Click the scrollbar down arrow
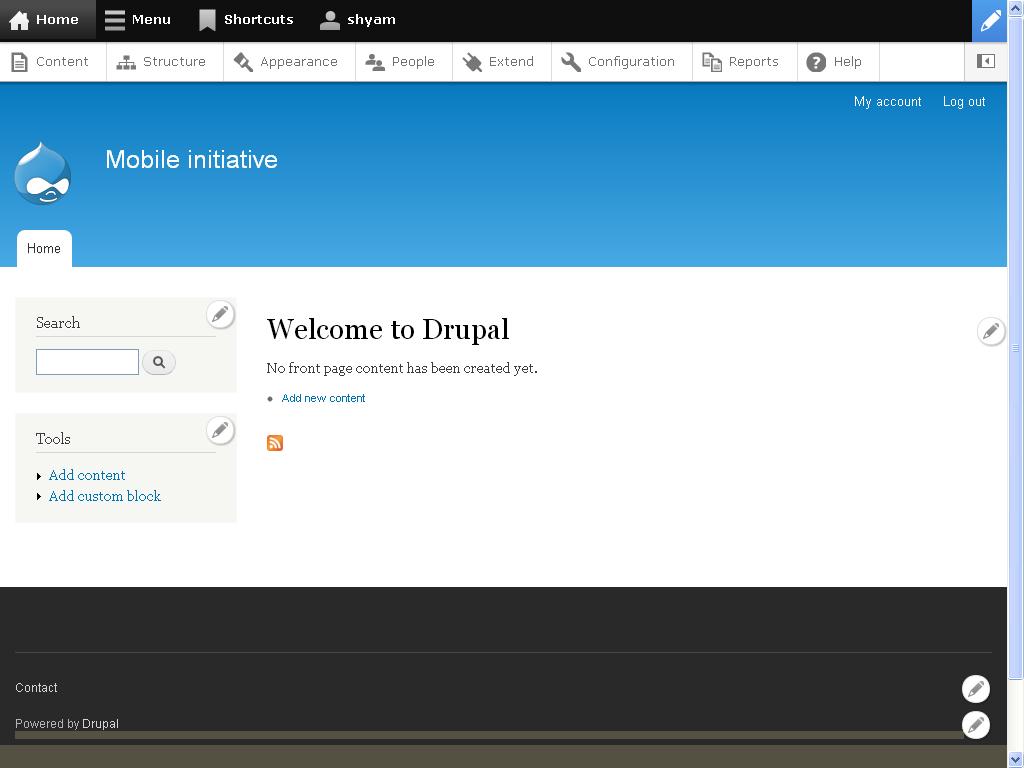The height and width of the screenshot is (768, 1024). pos(1016,759)
